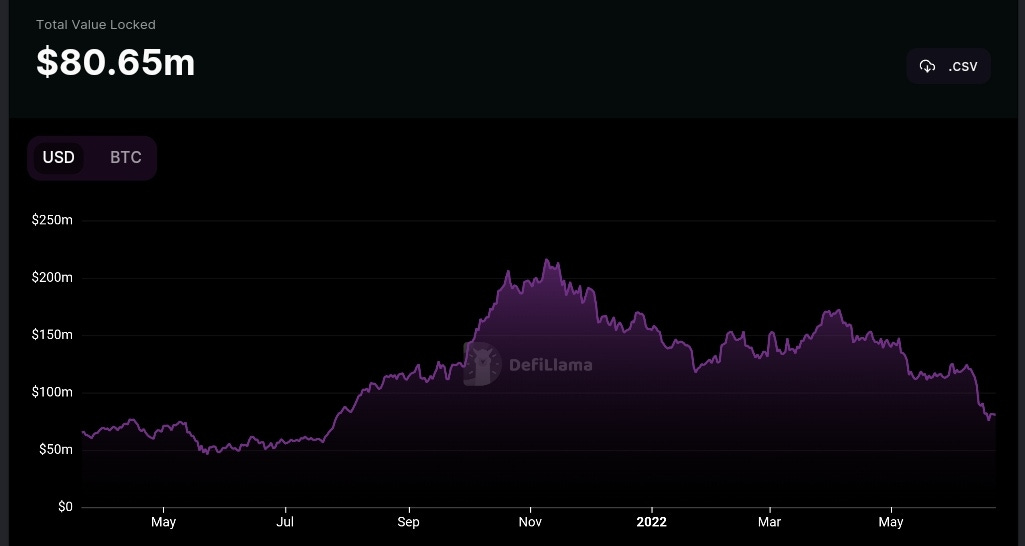Viewport: 1025px width, 546px height.
Task: Click the Nov x-axis label
Action: tap(530, 522)
